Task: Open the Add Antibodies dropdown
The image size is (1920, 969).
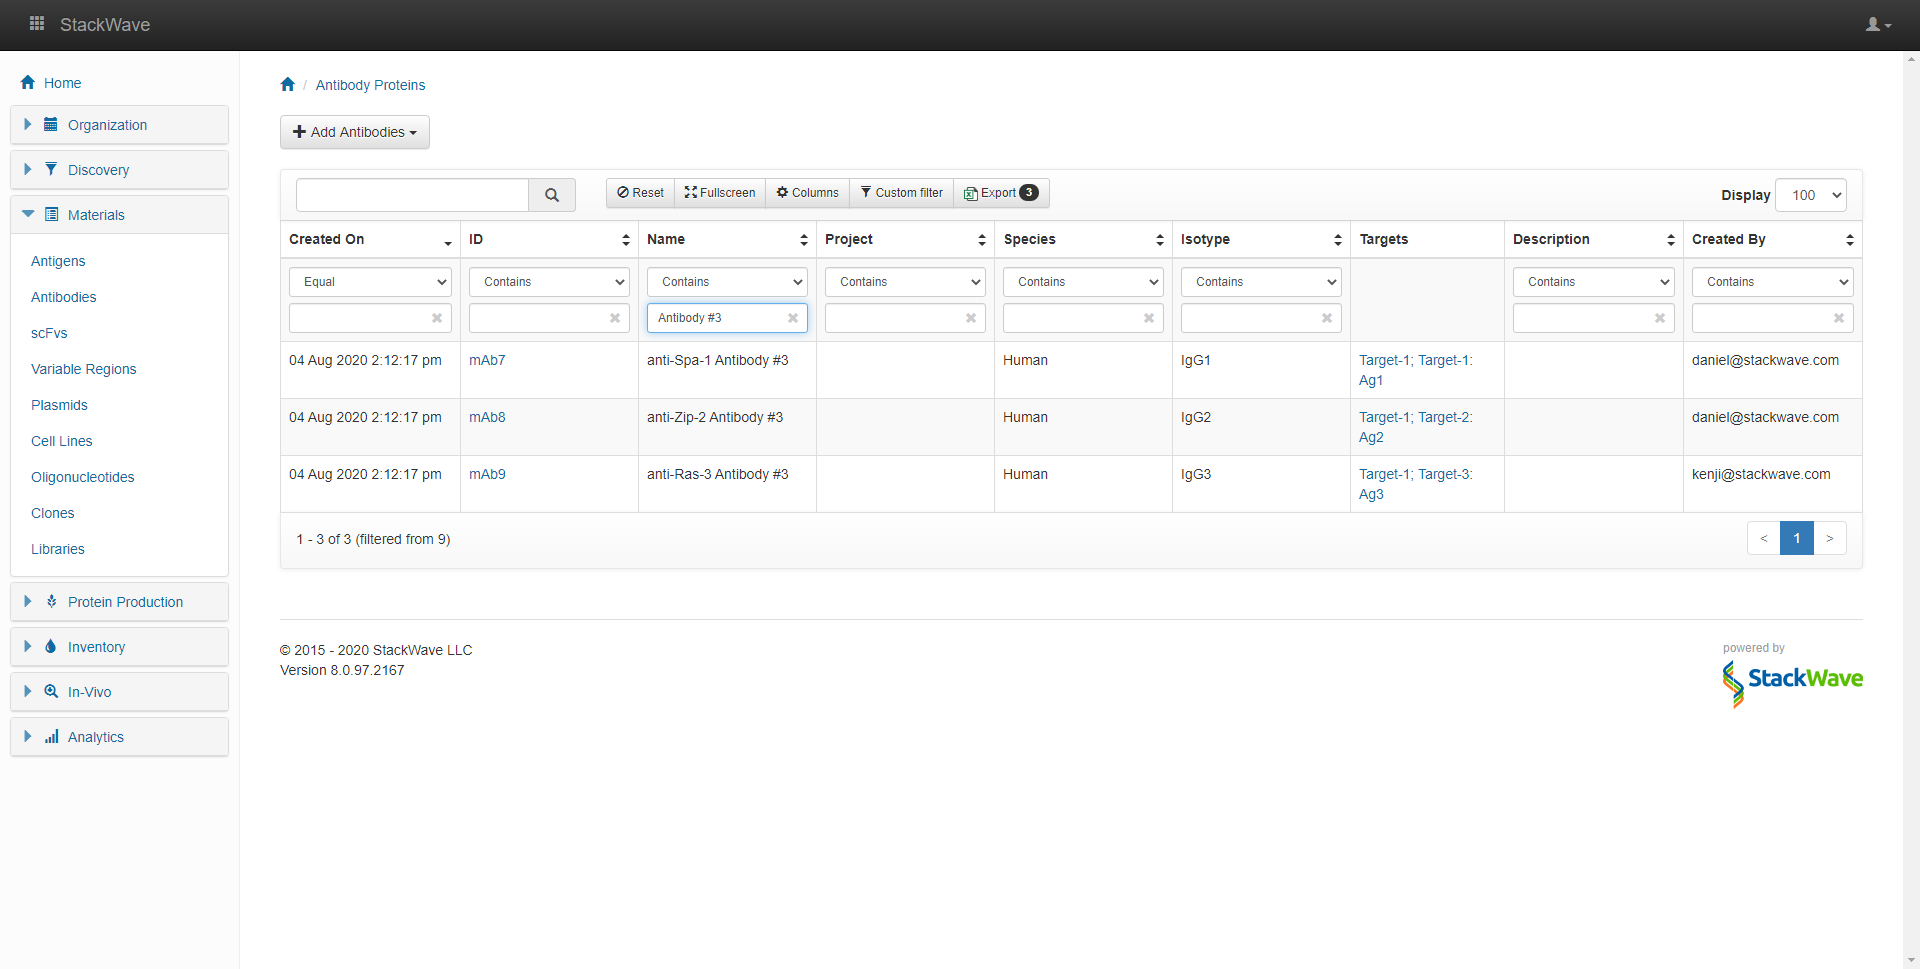Action: 355,132
